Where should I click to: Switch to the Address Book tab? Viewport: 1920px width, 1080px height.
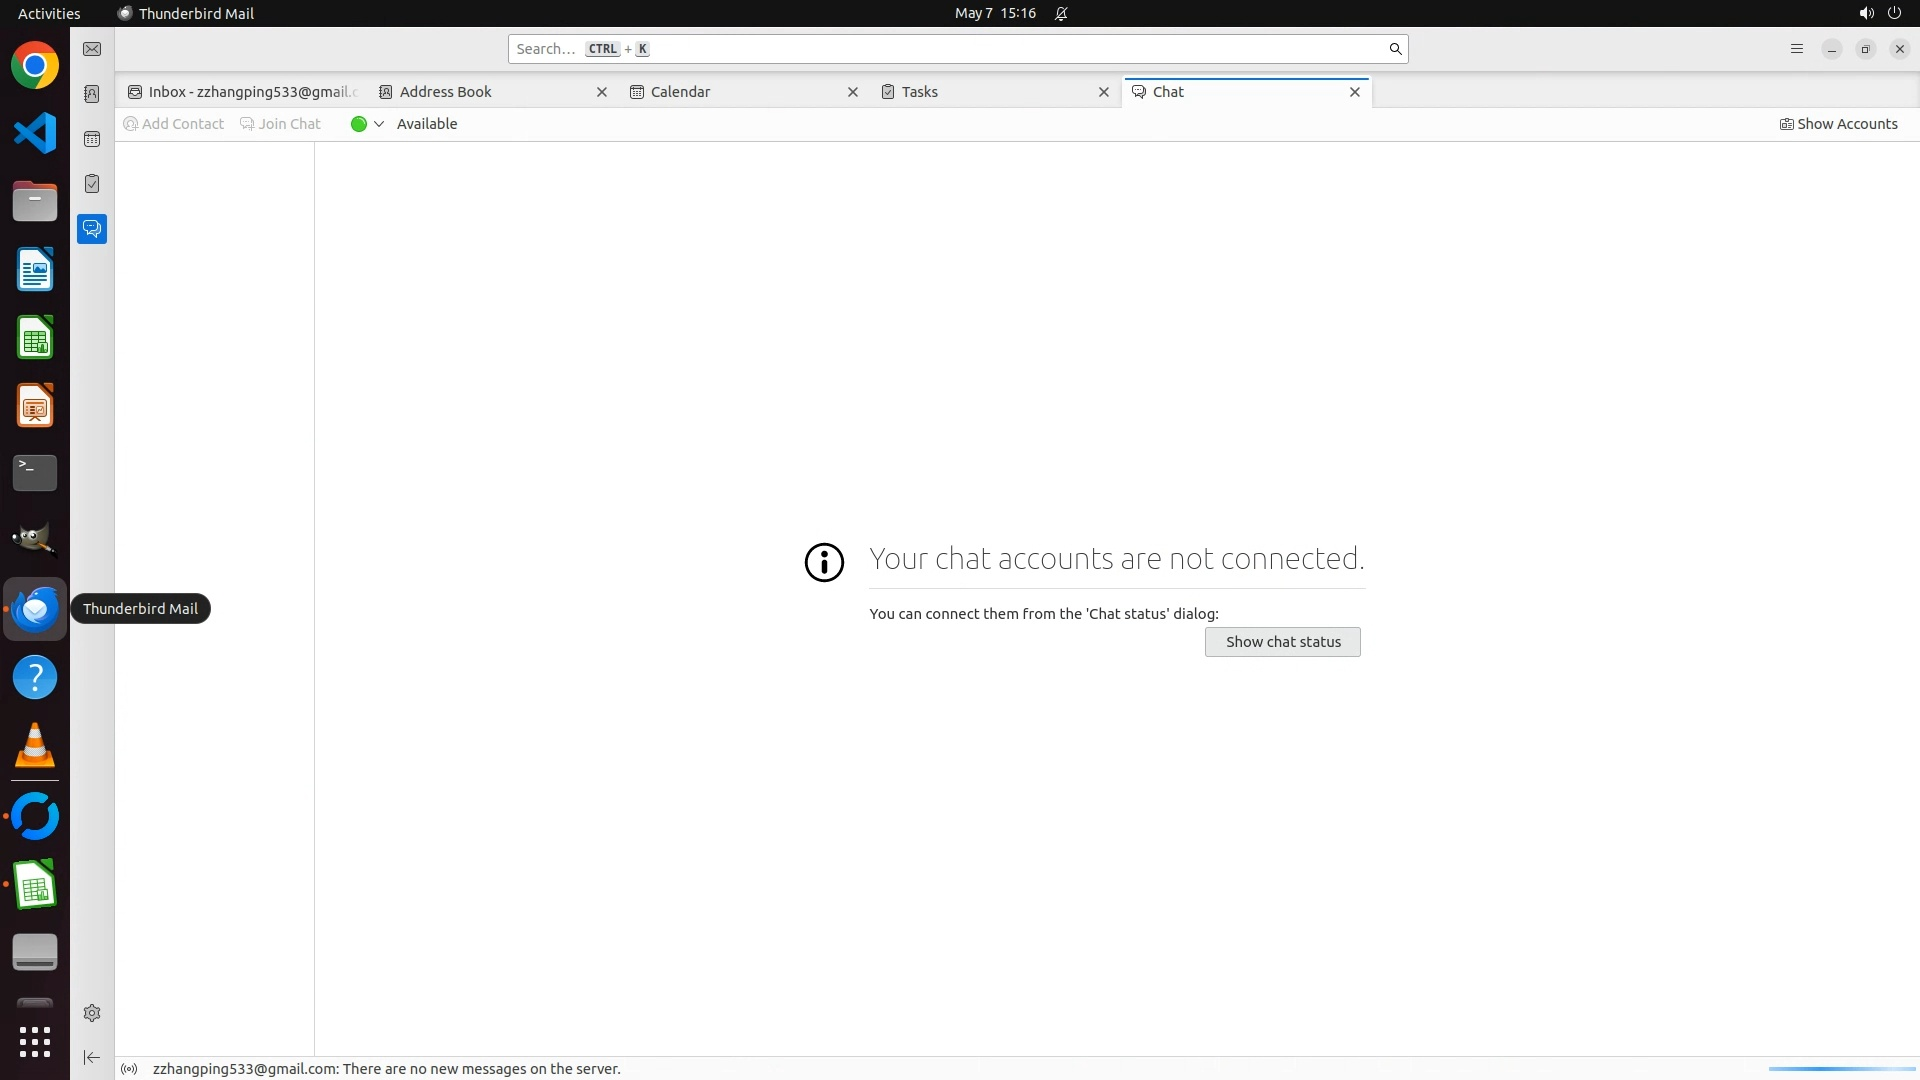coord(445,92)
